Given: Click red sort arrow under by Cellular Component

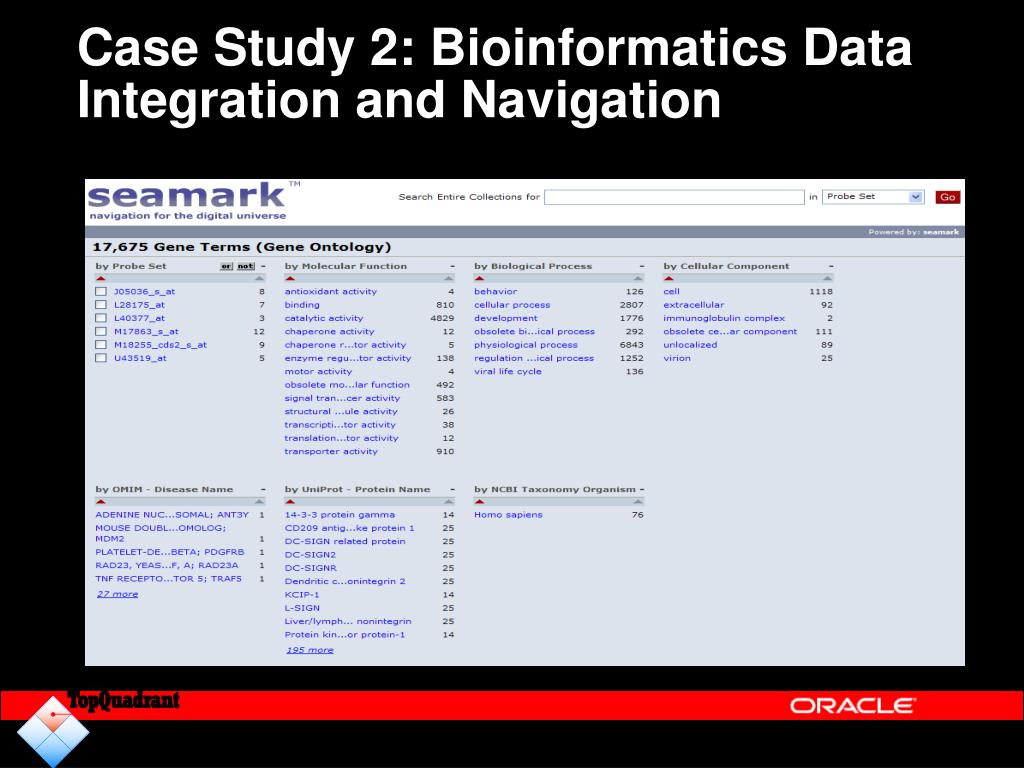Looking at the screenshot, I should [x=669, y=279].
